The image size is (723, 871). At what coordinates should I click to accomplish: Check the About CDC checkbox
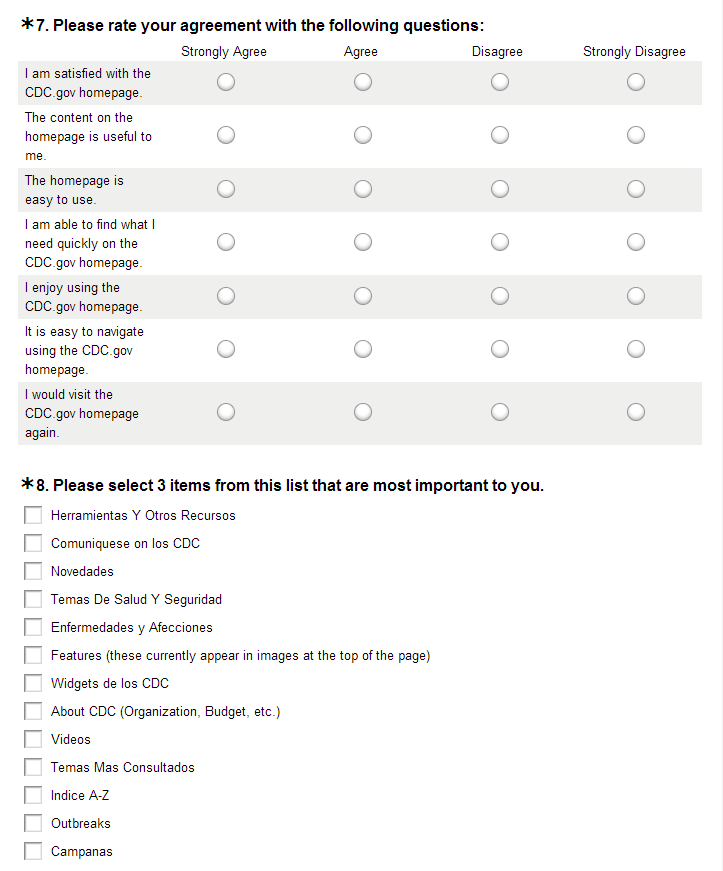point(34,712)
